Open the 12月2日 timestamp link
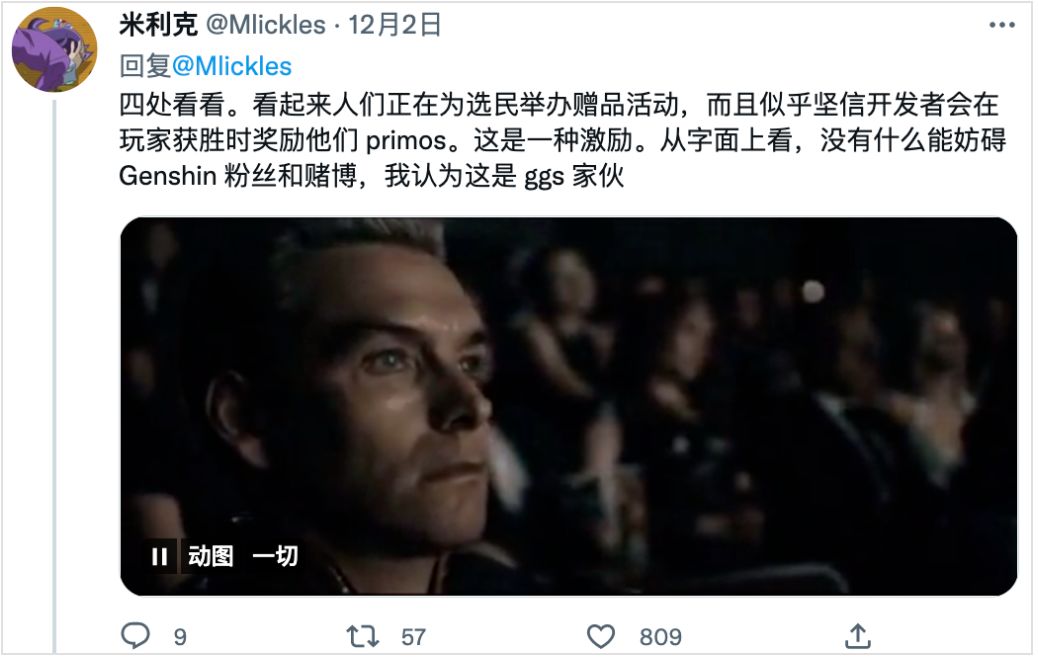This screenshot has height=662, width=1038. (x=395, y=25)
